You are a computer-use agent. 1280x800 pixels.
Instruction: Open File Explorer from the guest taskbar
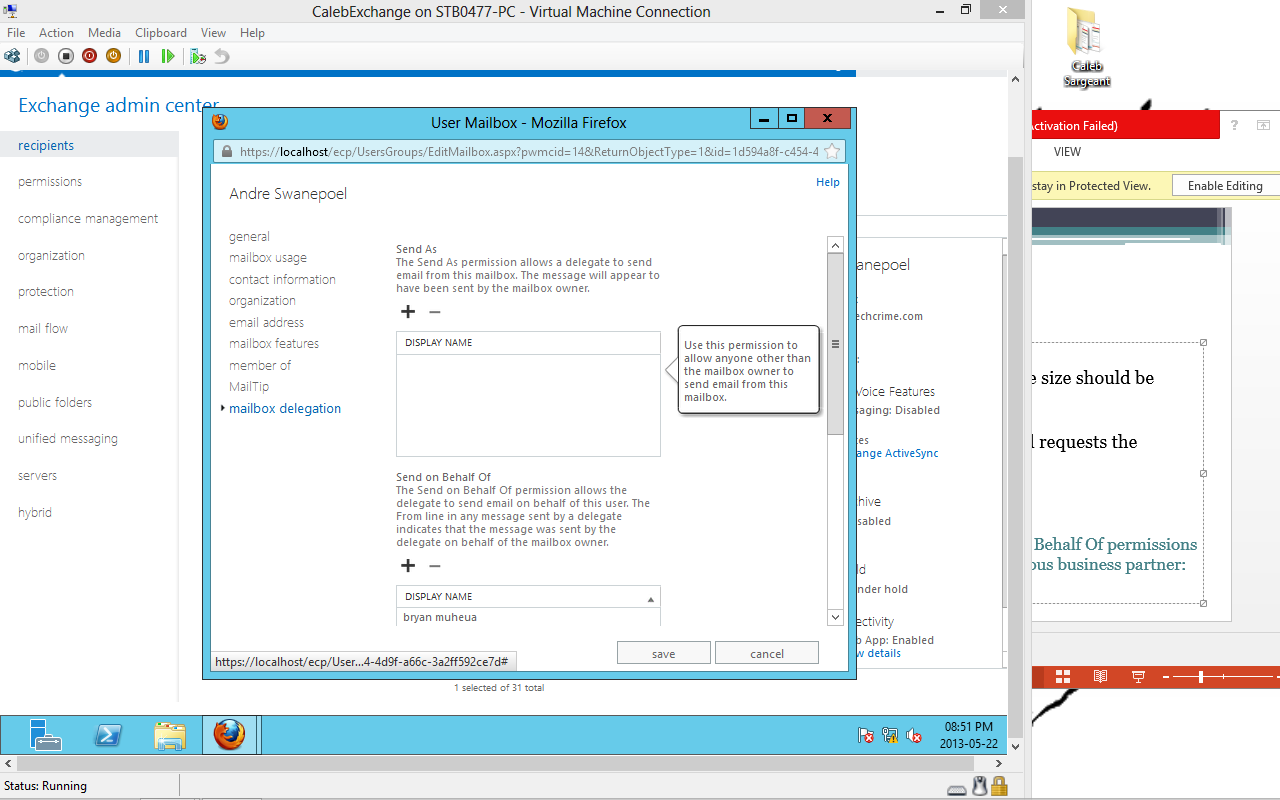(x=170, y=735)
